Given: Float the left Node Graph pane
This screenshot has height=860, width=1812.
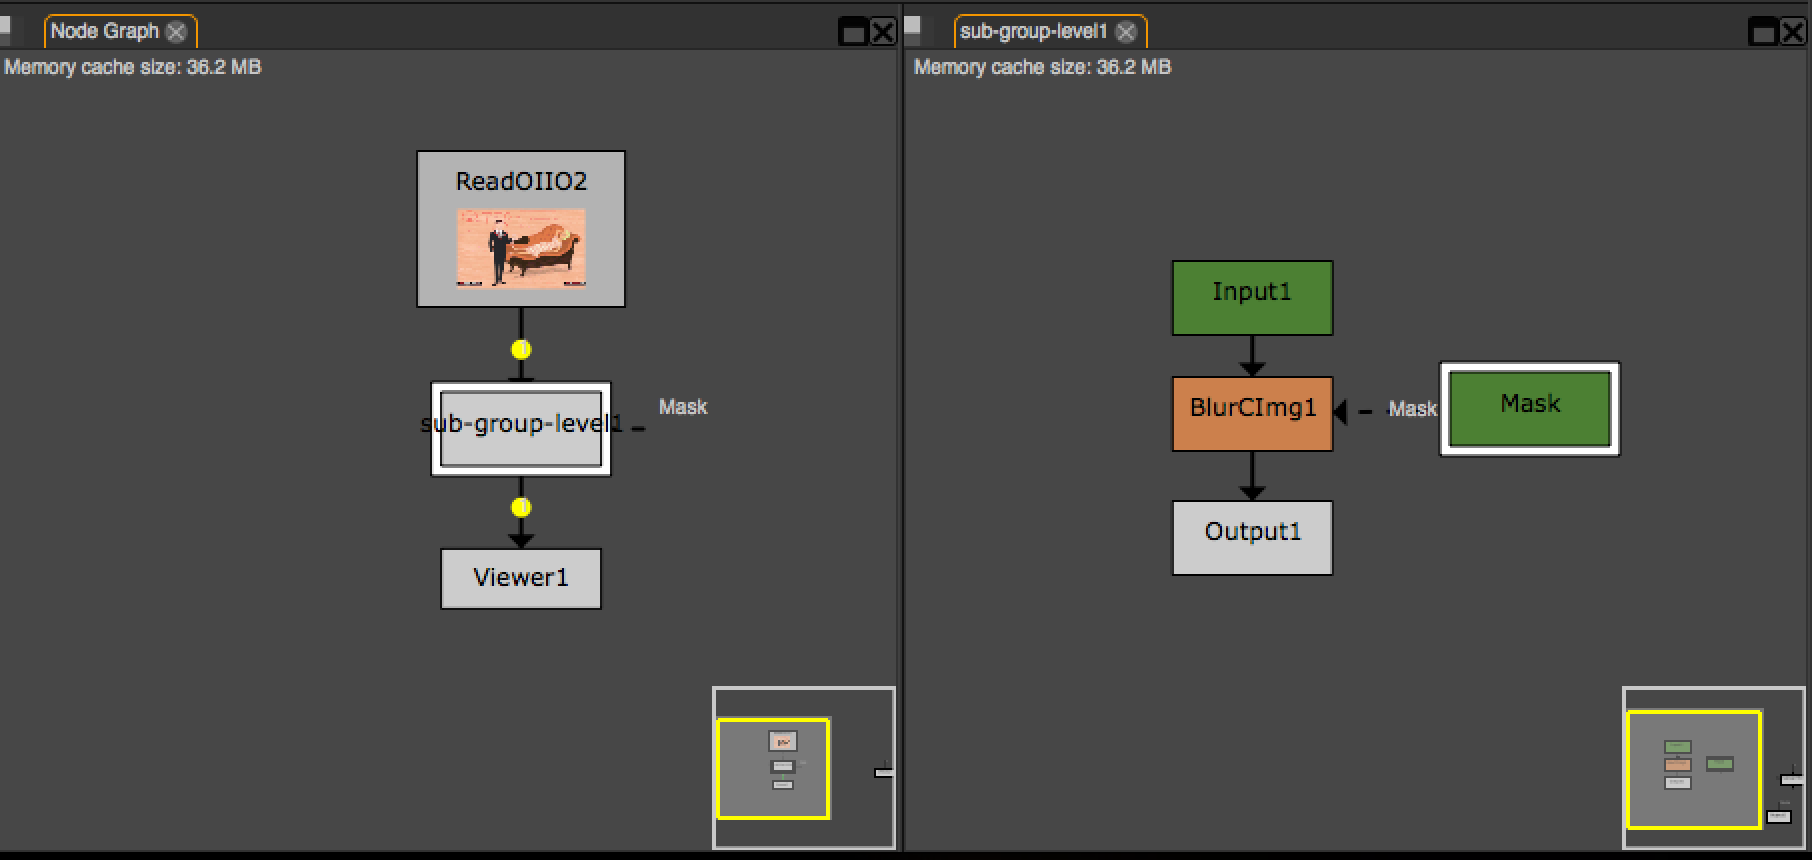Looking at the screenshot, I should [x=853, y=33].
